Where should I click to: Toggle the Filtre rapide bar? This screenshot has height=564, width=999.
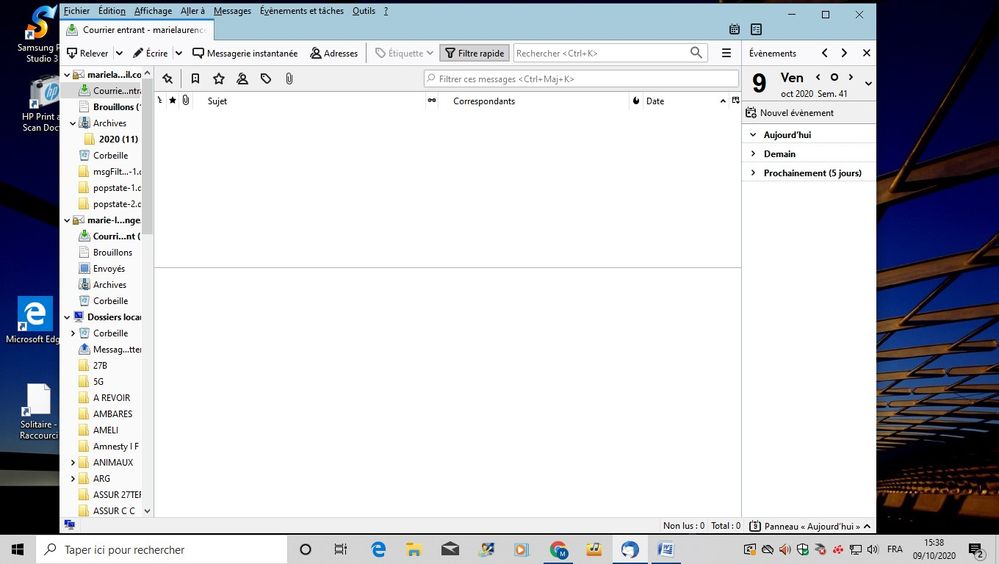tap(474, 53)
